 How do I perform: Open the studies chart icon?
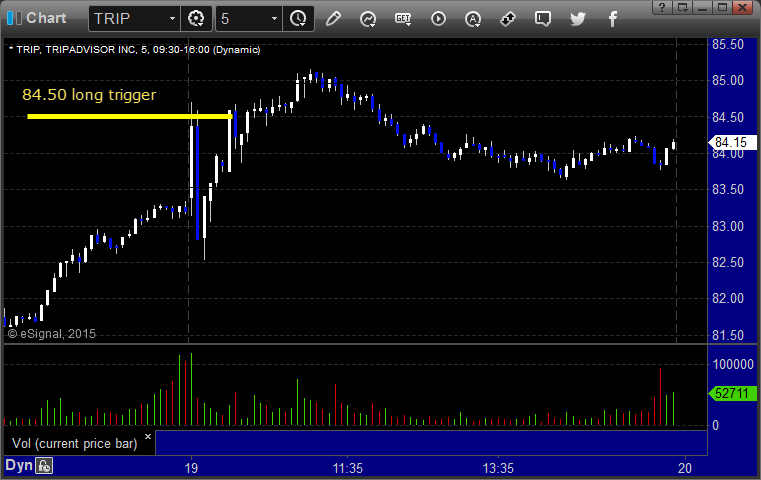coord(368,19)
